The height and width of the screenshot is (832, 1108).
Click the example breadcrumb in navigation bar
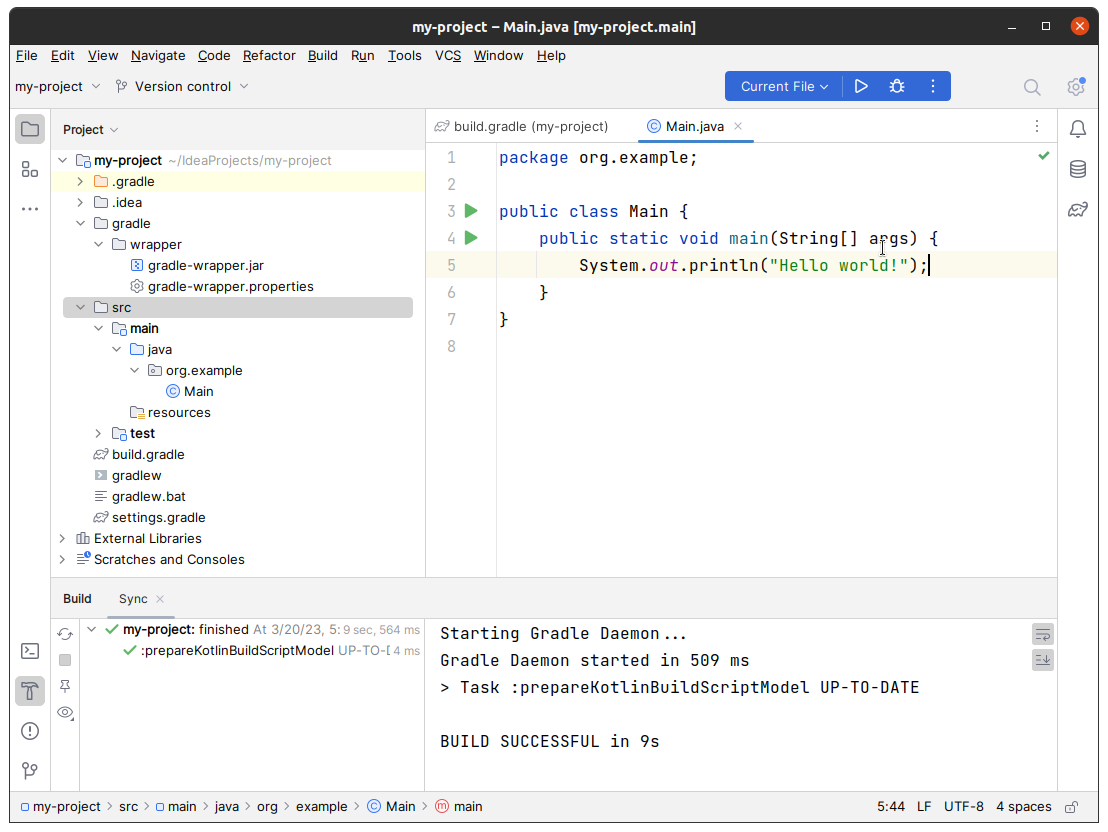coord(322,807)
